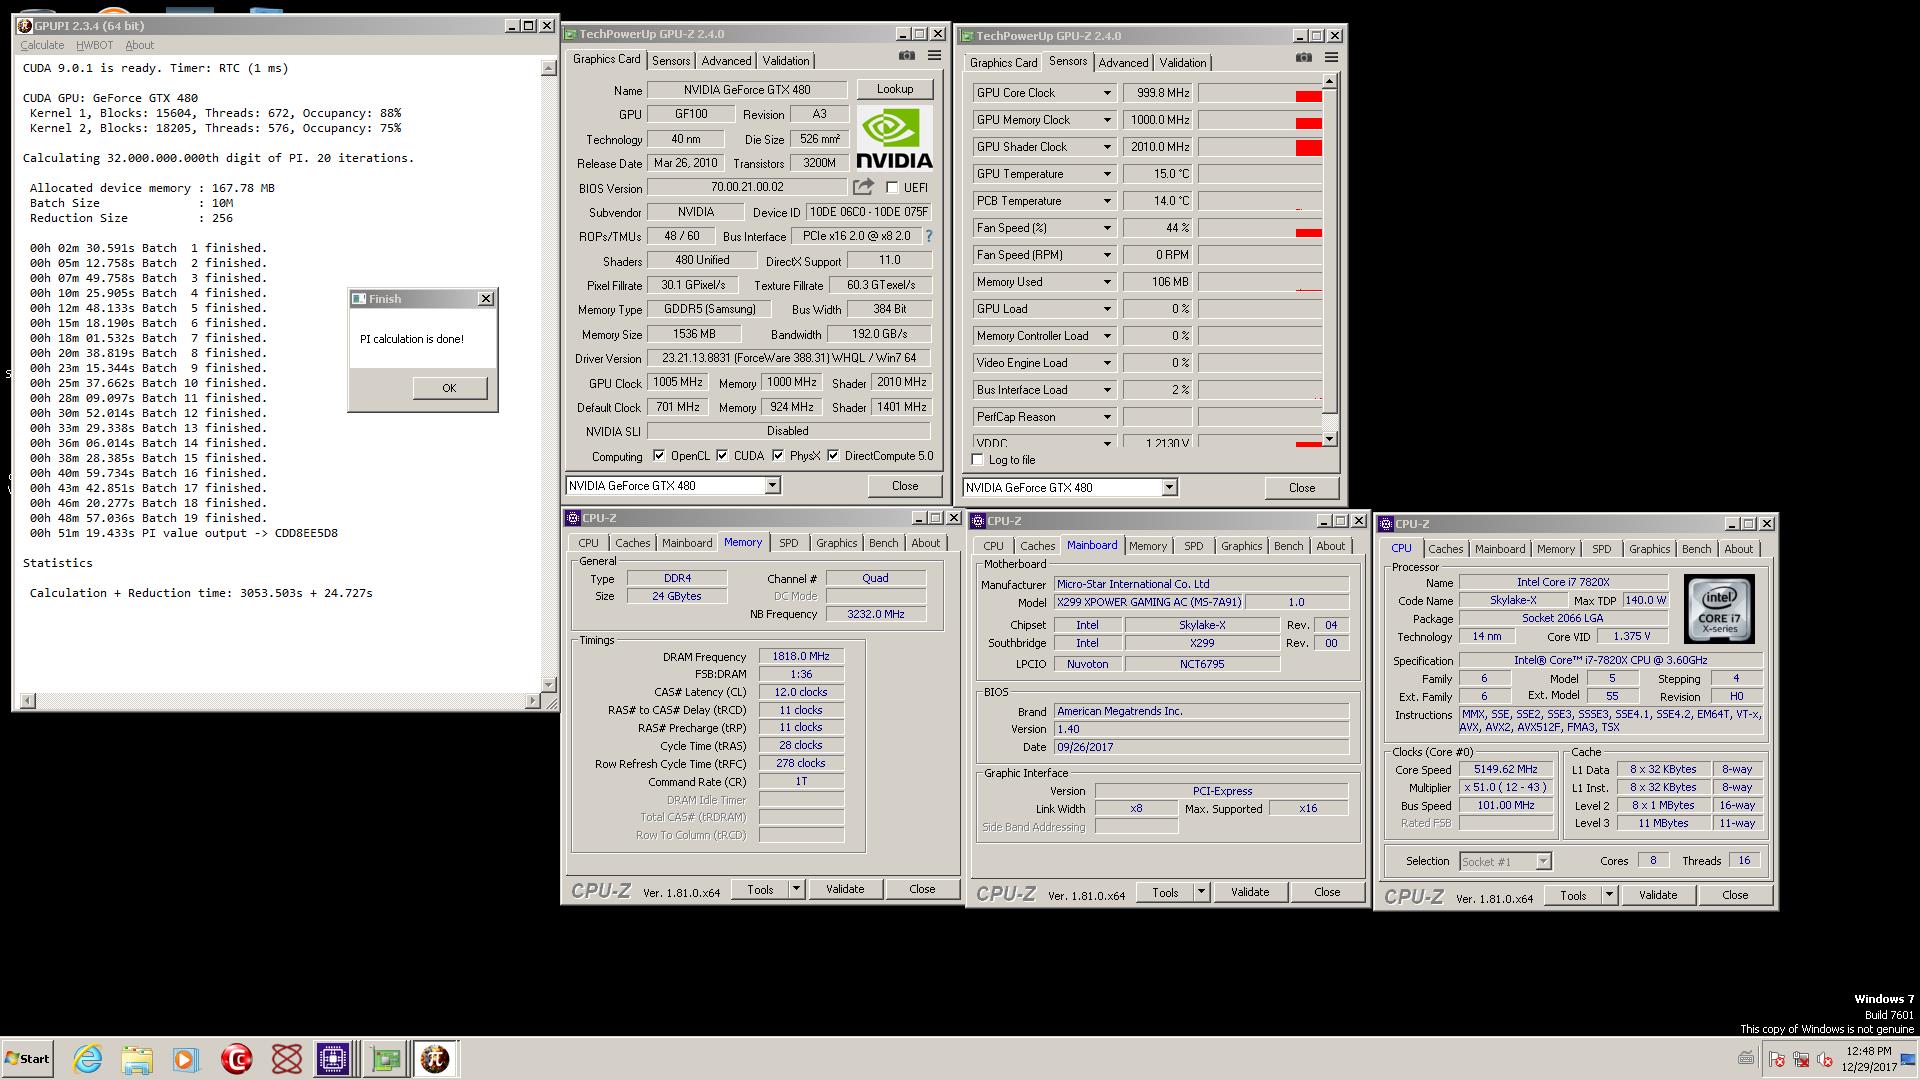Click the Lookup button in GPU-Z
The image size is (1920, 1080).
(x=895, y=89)
